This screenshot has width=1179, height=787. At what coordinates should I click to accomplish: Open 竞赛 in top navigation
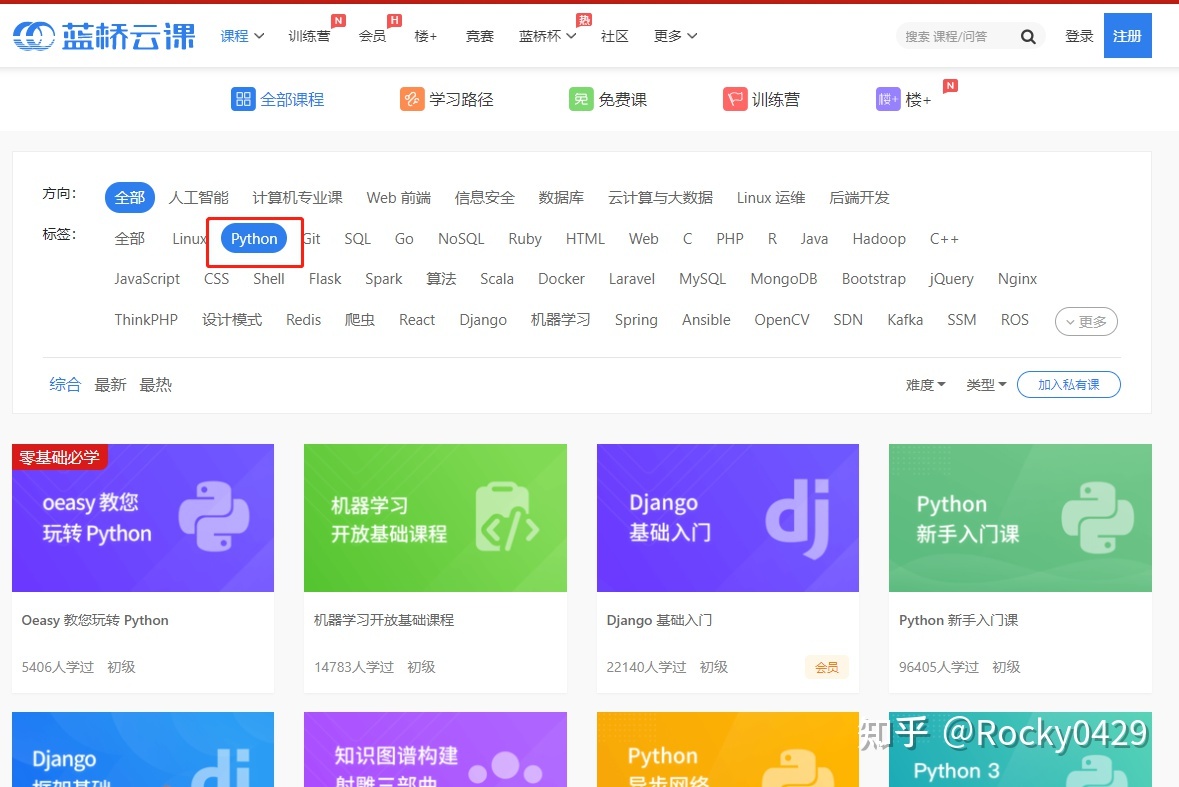click(x=480, y=36)
